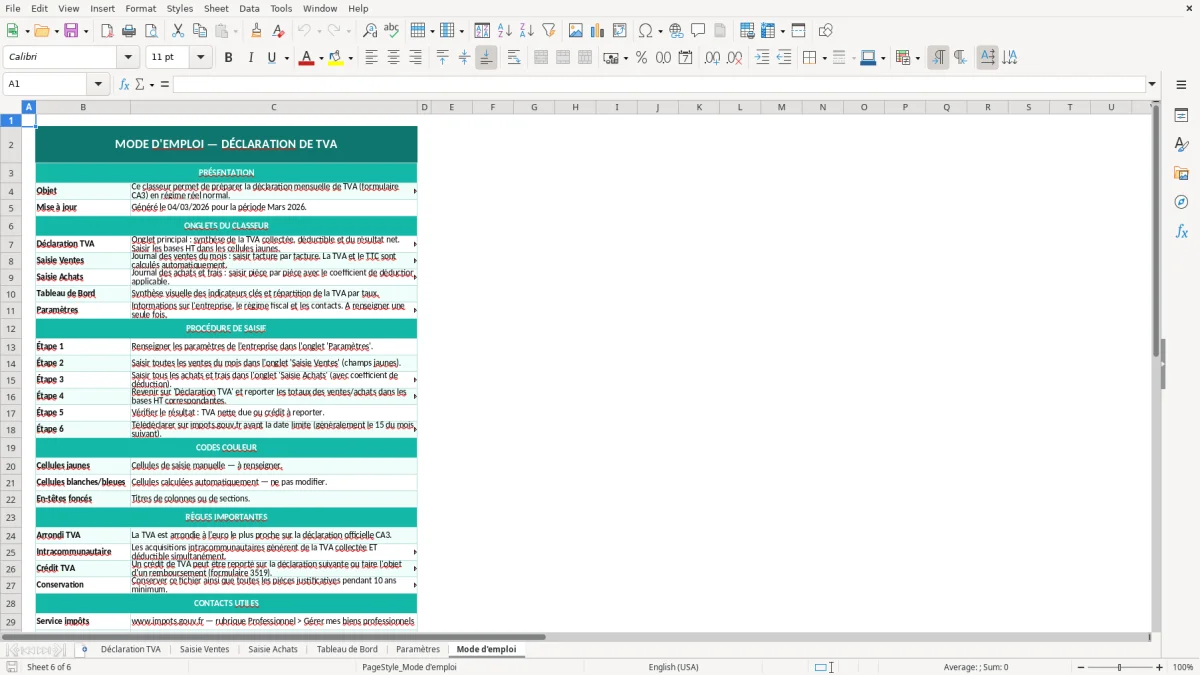Switch to Saisie Achats sheet tab
This screenshot has height=675, width=1200.
click(273, 649)
